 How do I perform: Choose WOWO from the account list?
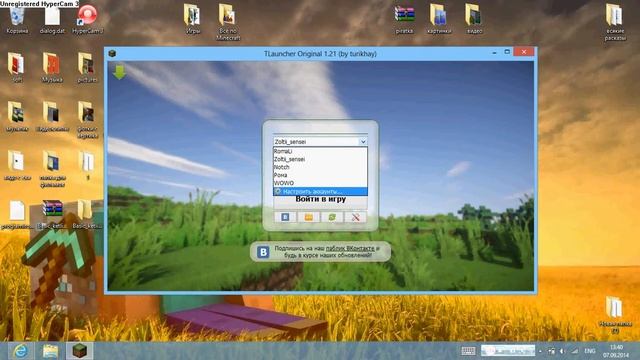pyautogui.click(x=320, y=183)
